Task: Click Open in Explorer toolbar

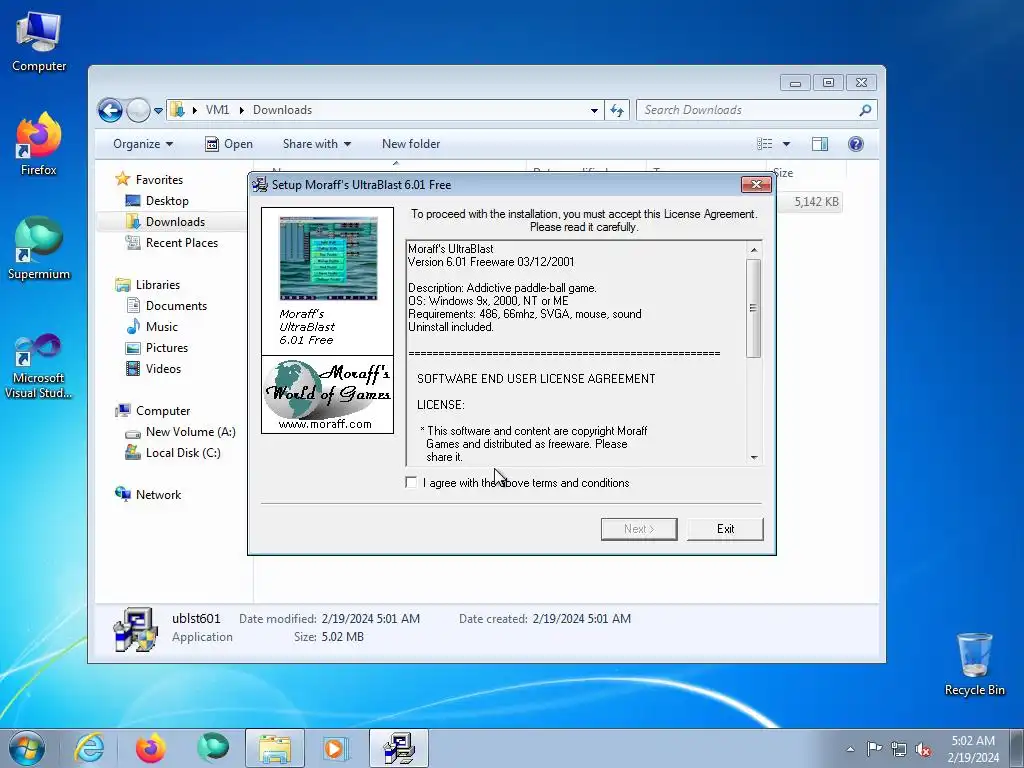Action: tap(229, 144)
